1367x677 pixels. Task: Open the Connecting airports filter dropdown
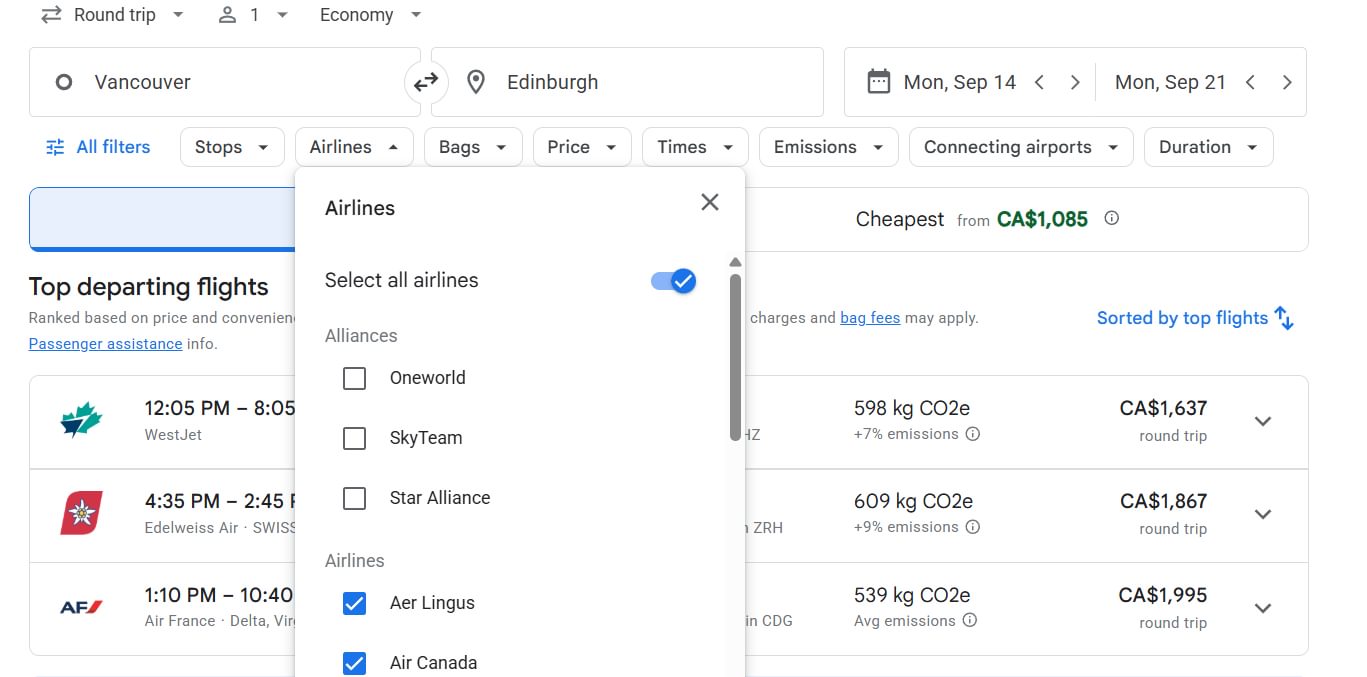coord(1021,147)
